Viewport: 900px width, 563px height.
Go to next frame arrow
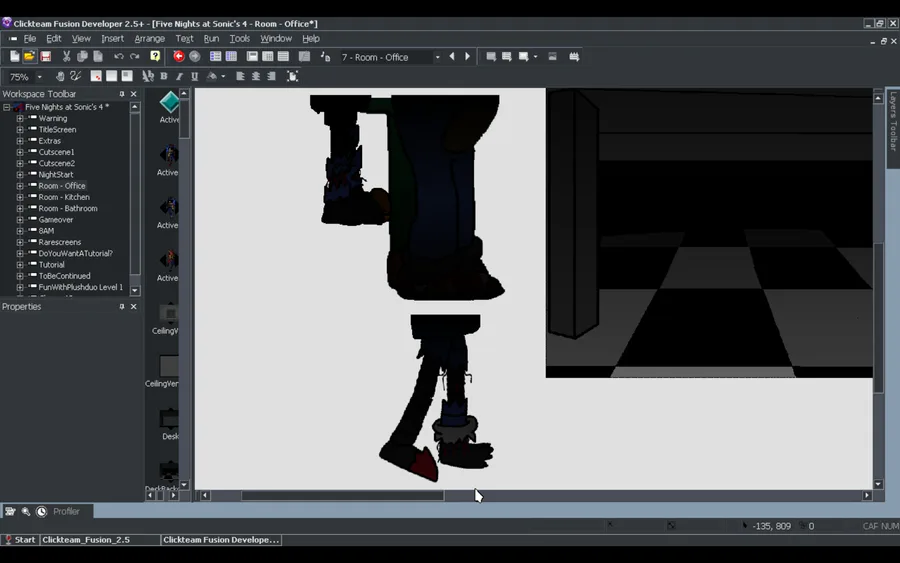tap(467, 57)
